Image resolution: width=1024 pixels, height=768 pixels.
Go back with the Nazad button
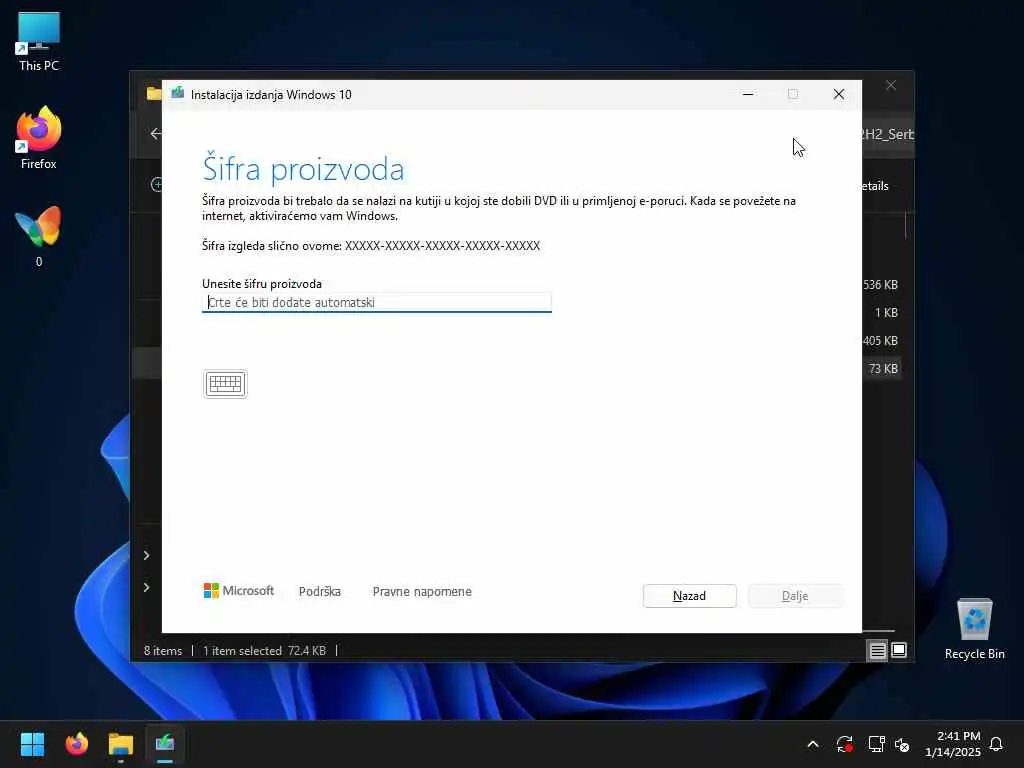tap(690, 596)
